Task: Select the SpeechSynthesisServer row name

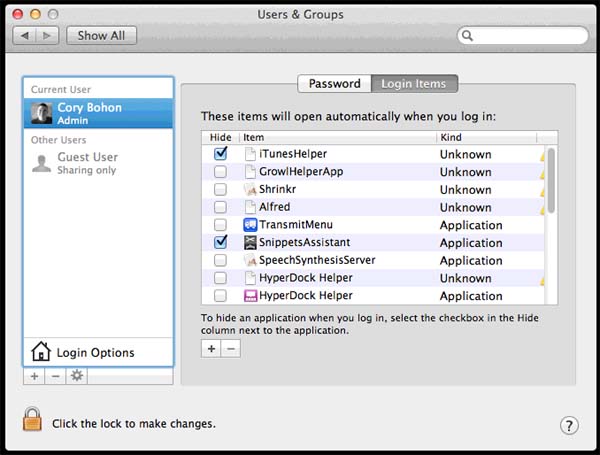Action: [x=317, y=260]
